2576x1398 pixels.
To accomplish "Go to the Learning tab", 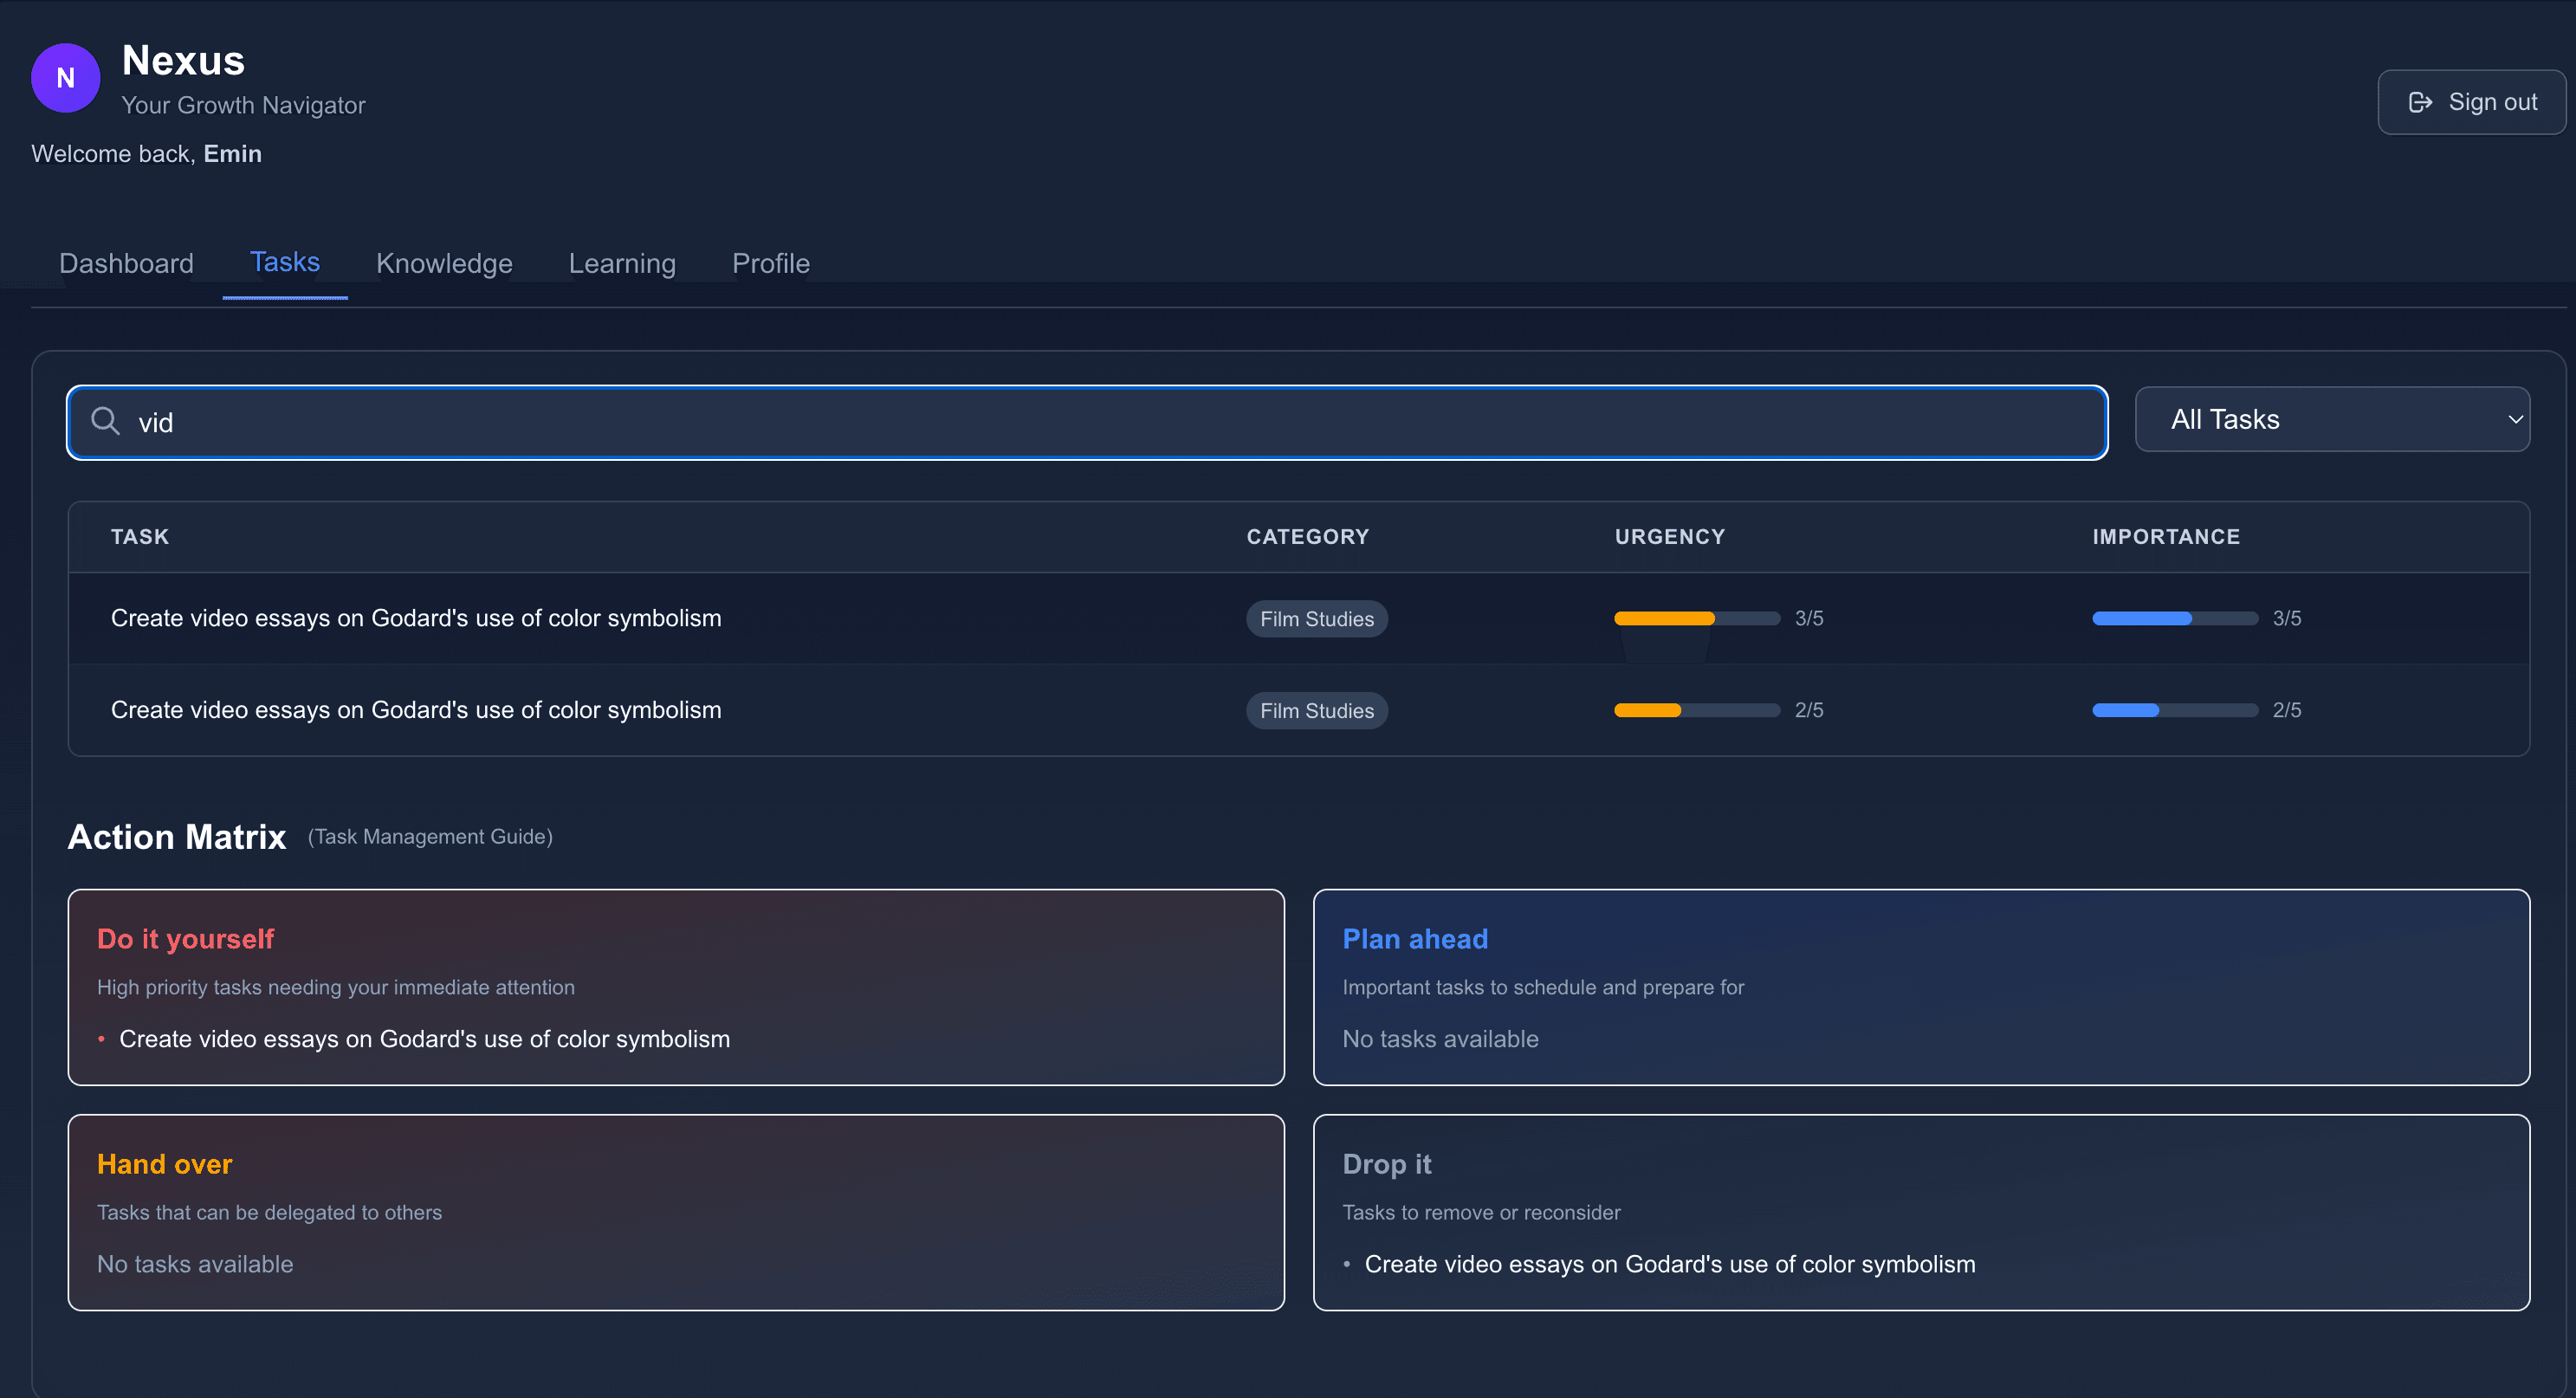I will tap(622, 263).
